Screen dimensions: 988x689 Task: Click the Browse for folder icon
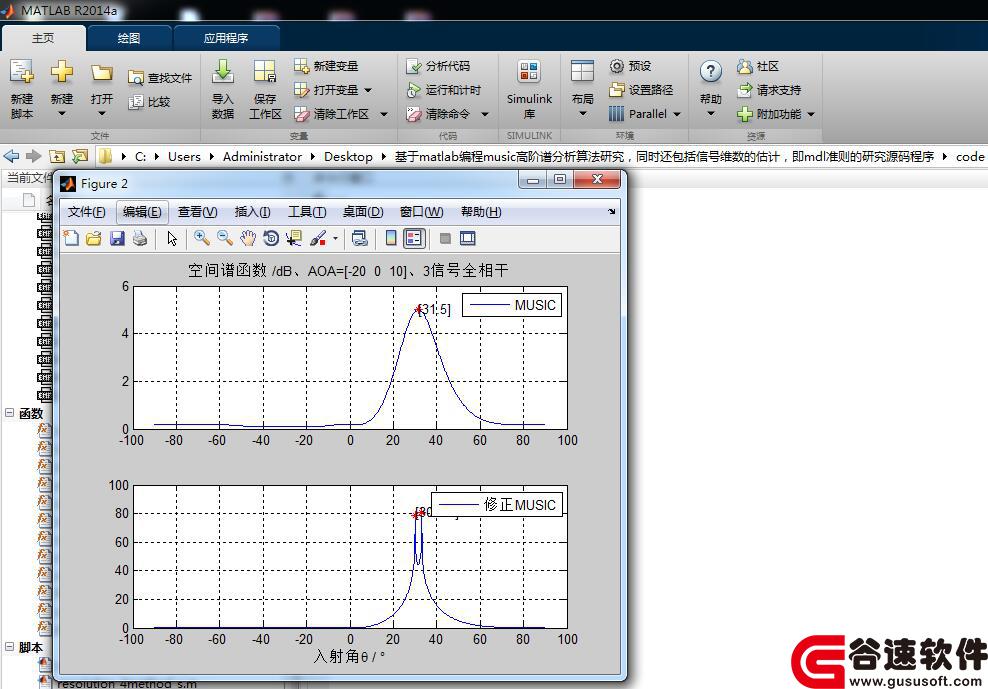tap(80, 156)
